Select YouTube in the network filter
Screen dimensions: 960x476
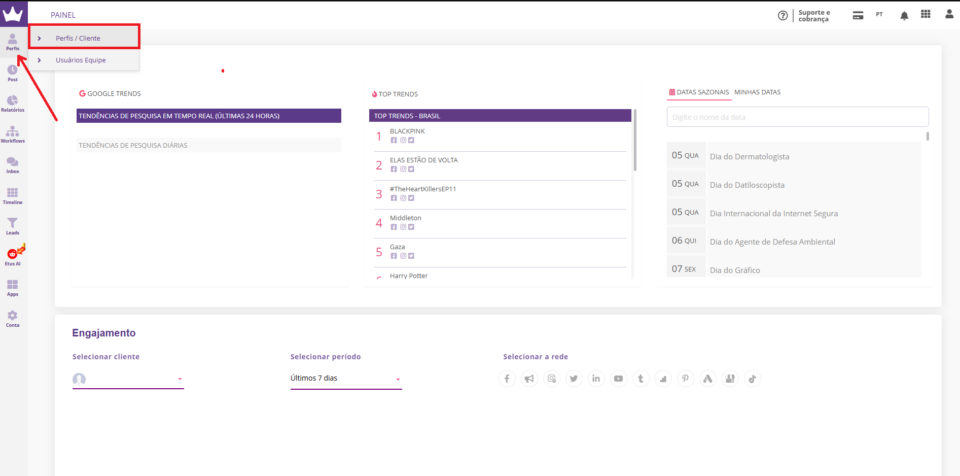tap(618, 379)
